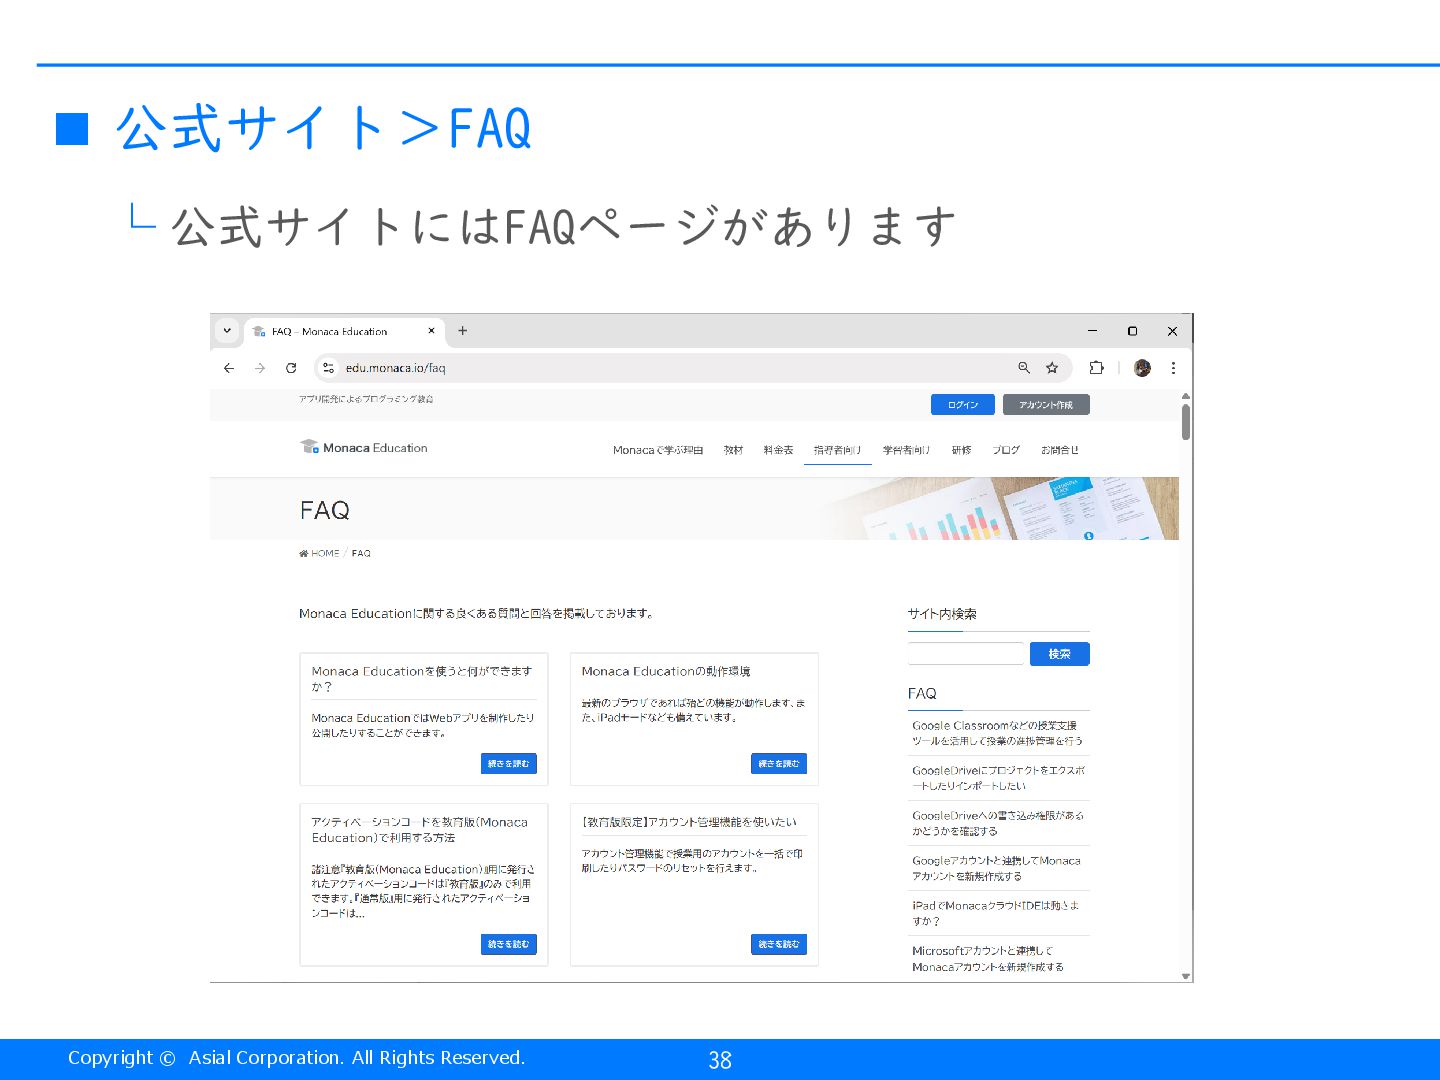Screen dimensions: 1440x1080
Task: Open アクティベーションコードを教育版 card title
Action: coord(419,830)
